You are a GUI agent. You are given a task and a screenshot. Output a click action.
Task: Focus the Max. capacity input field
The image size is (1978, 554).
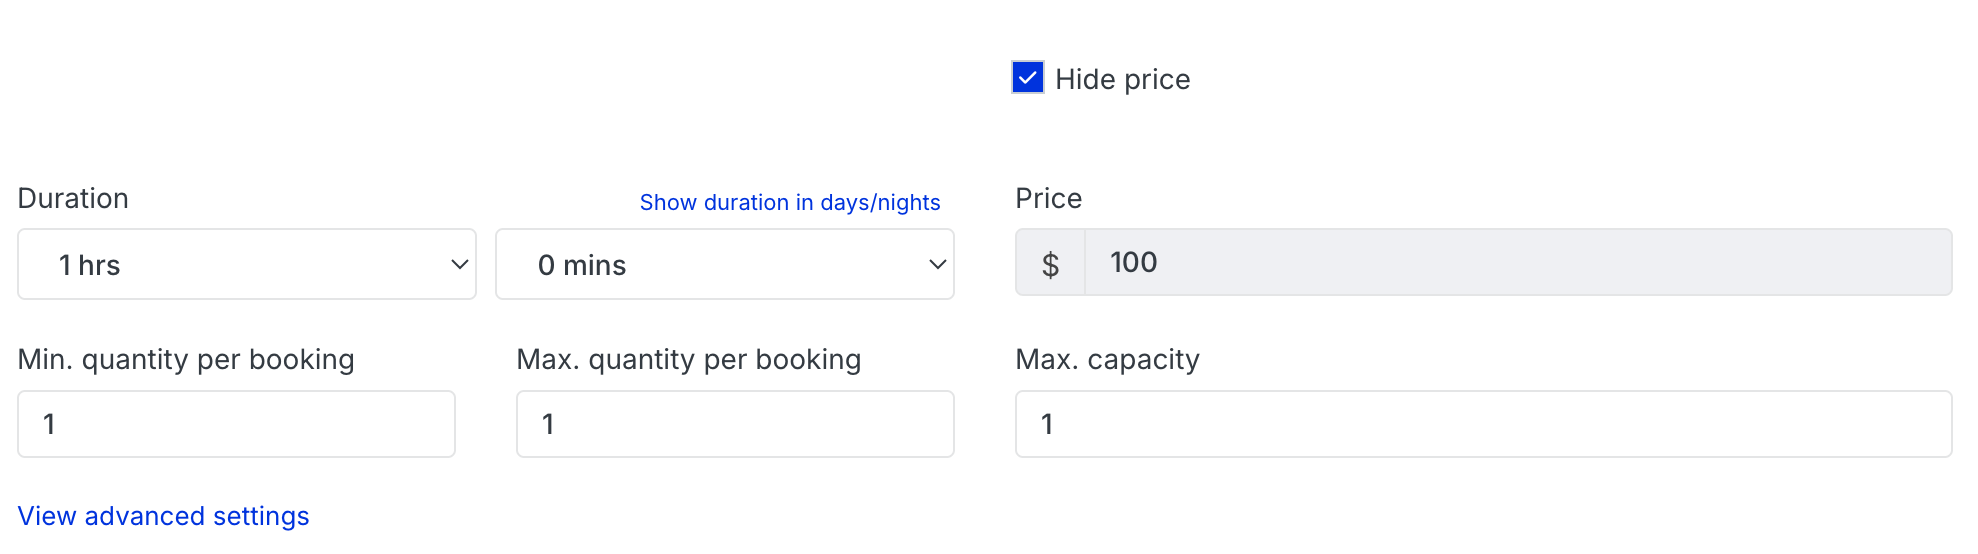[x=1483, y=424]
